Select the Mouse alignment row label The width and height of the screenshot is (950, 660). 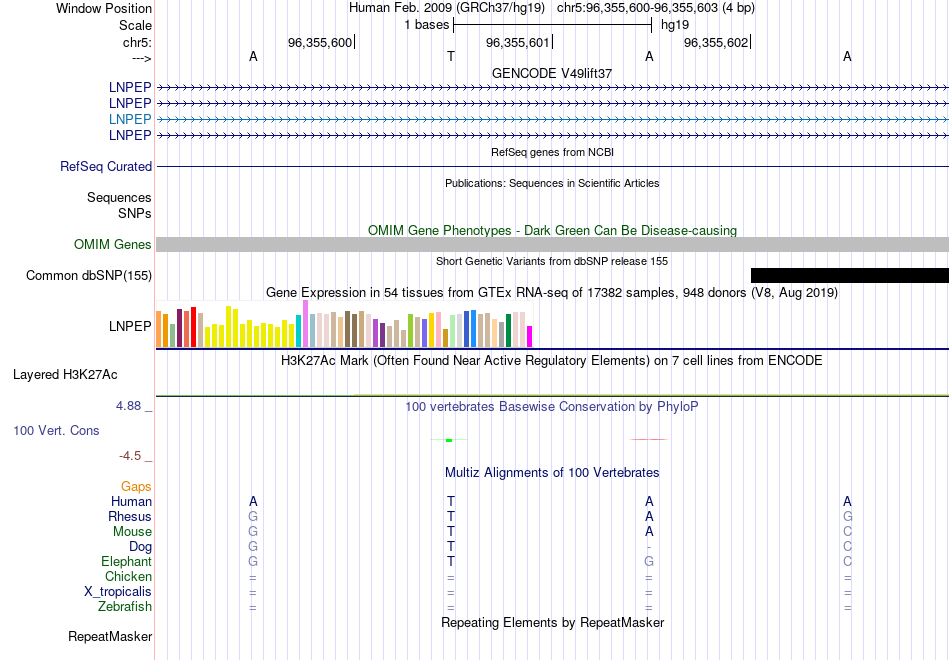[x=132, y=532]
